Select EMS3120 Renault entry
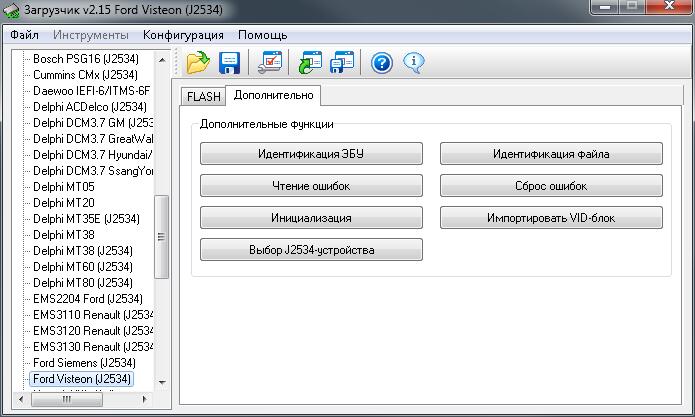This screenshot has height=417, width=695. 93,330
